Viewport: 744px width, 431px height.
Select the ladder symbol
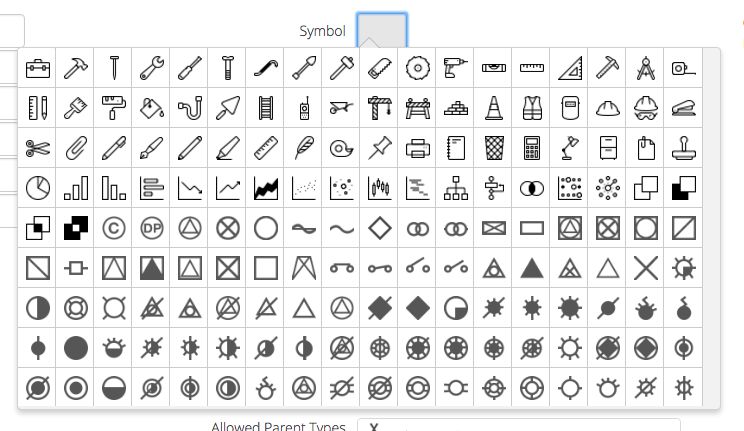(x=266, y=108)
